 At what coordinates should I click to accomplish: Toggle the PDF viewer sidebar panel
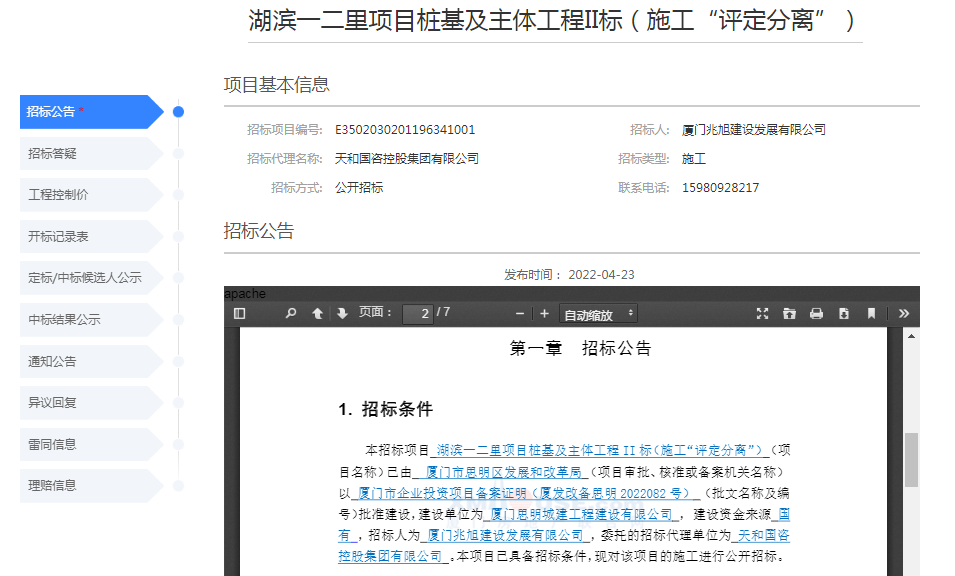pos(239,314)
